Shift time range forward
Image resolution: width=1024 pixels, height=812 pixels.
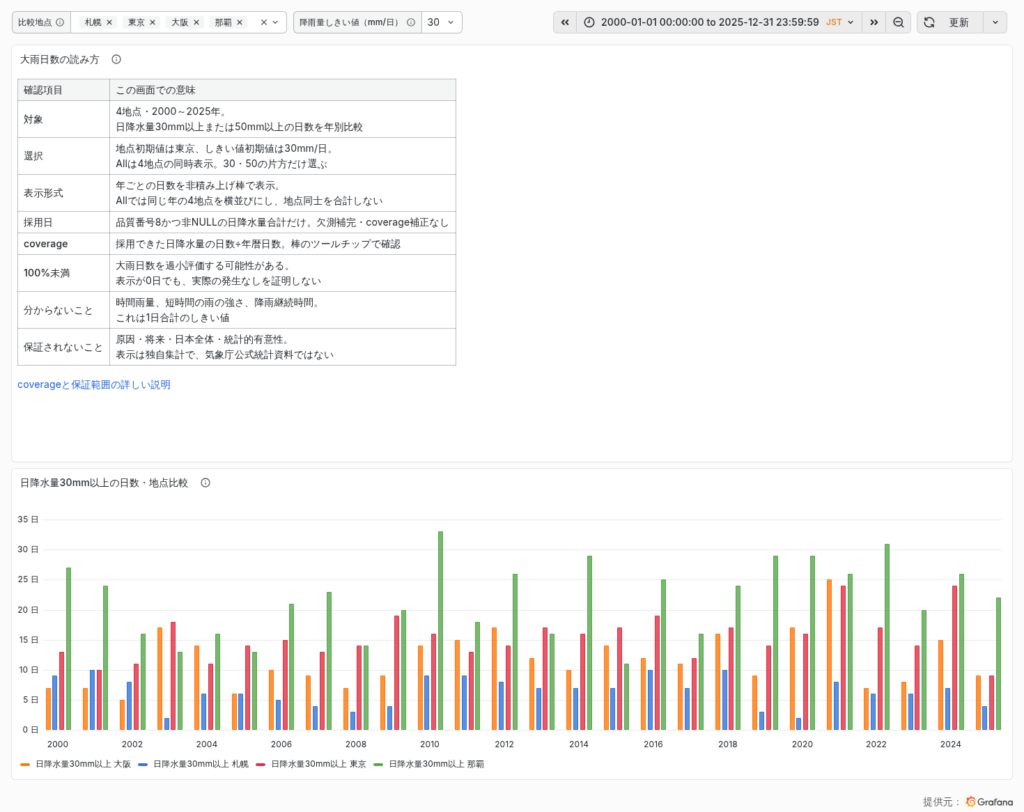pos(874,22)
